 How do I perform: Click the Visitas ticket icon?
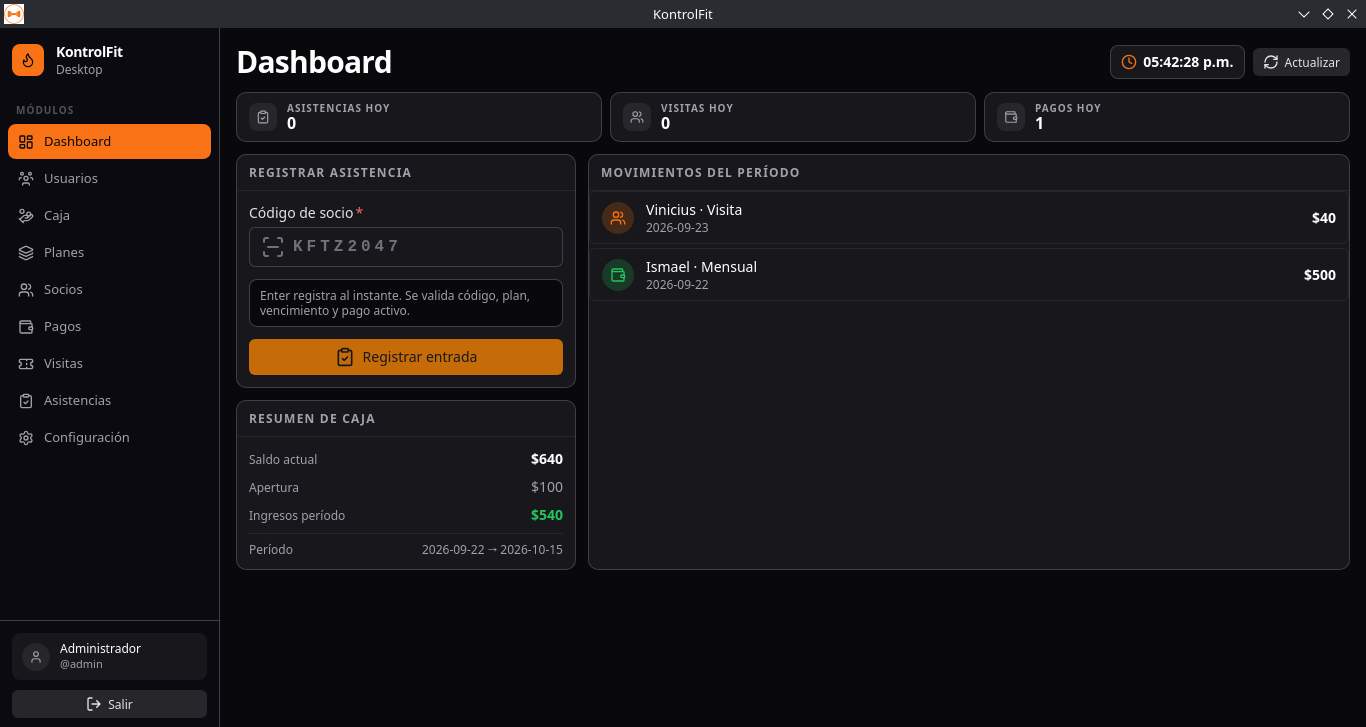pos(26,364)
